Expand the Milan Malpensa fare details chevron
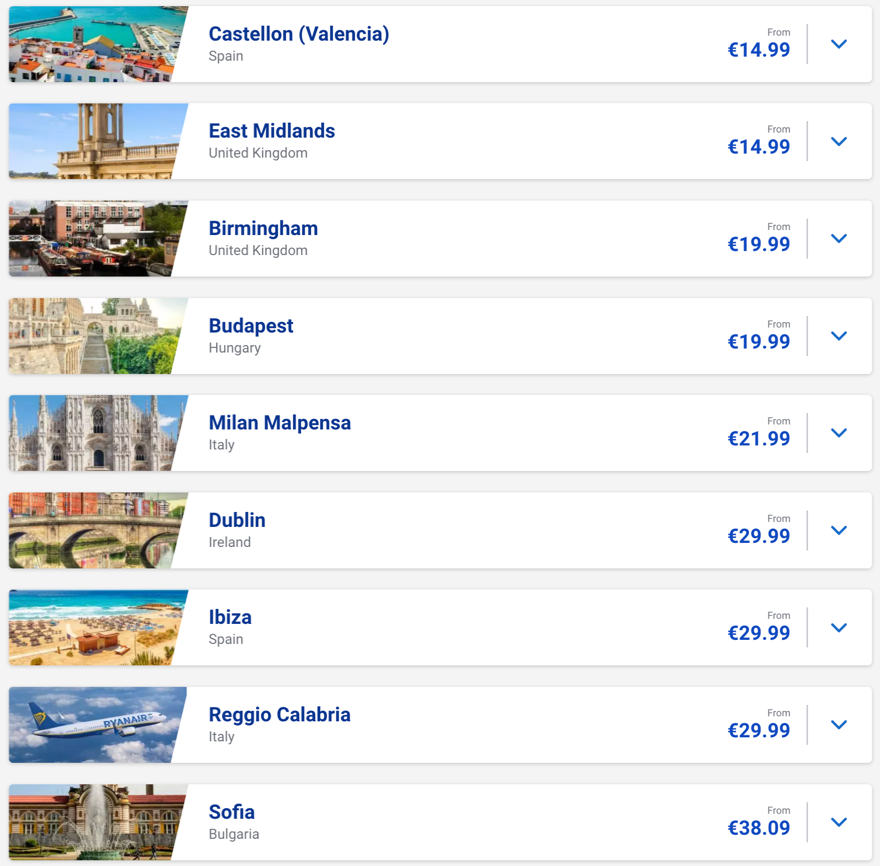 coord(838,433)
